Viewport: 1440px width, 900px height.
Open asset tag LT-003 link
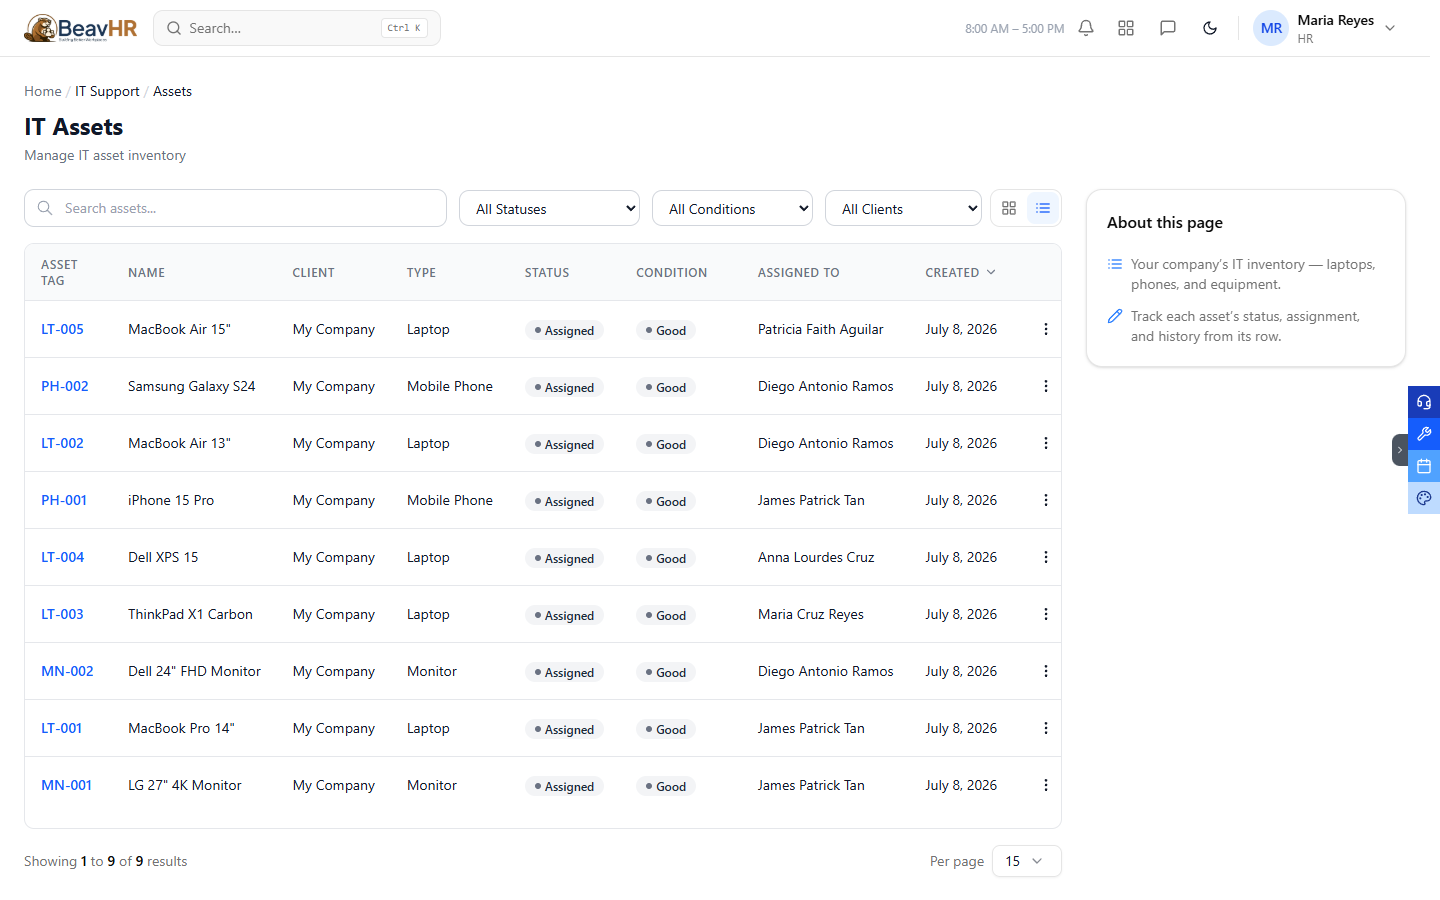point(62,614)
